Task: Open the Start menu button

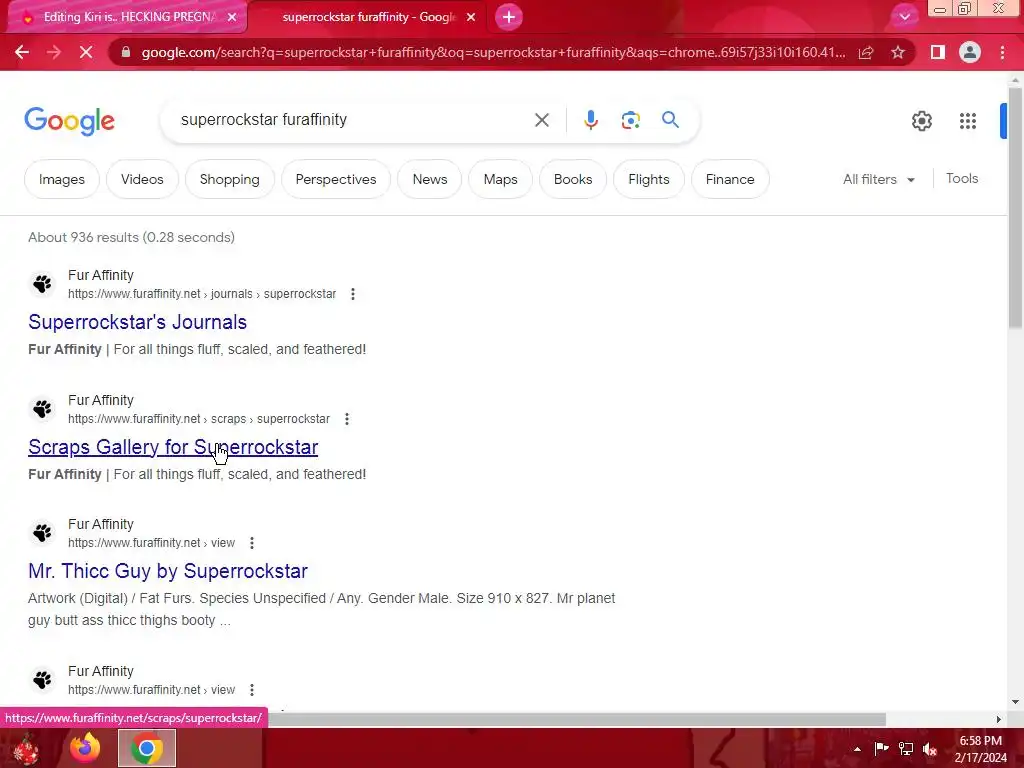Action: click(26, 748)
